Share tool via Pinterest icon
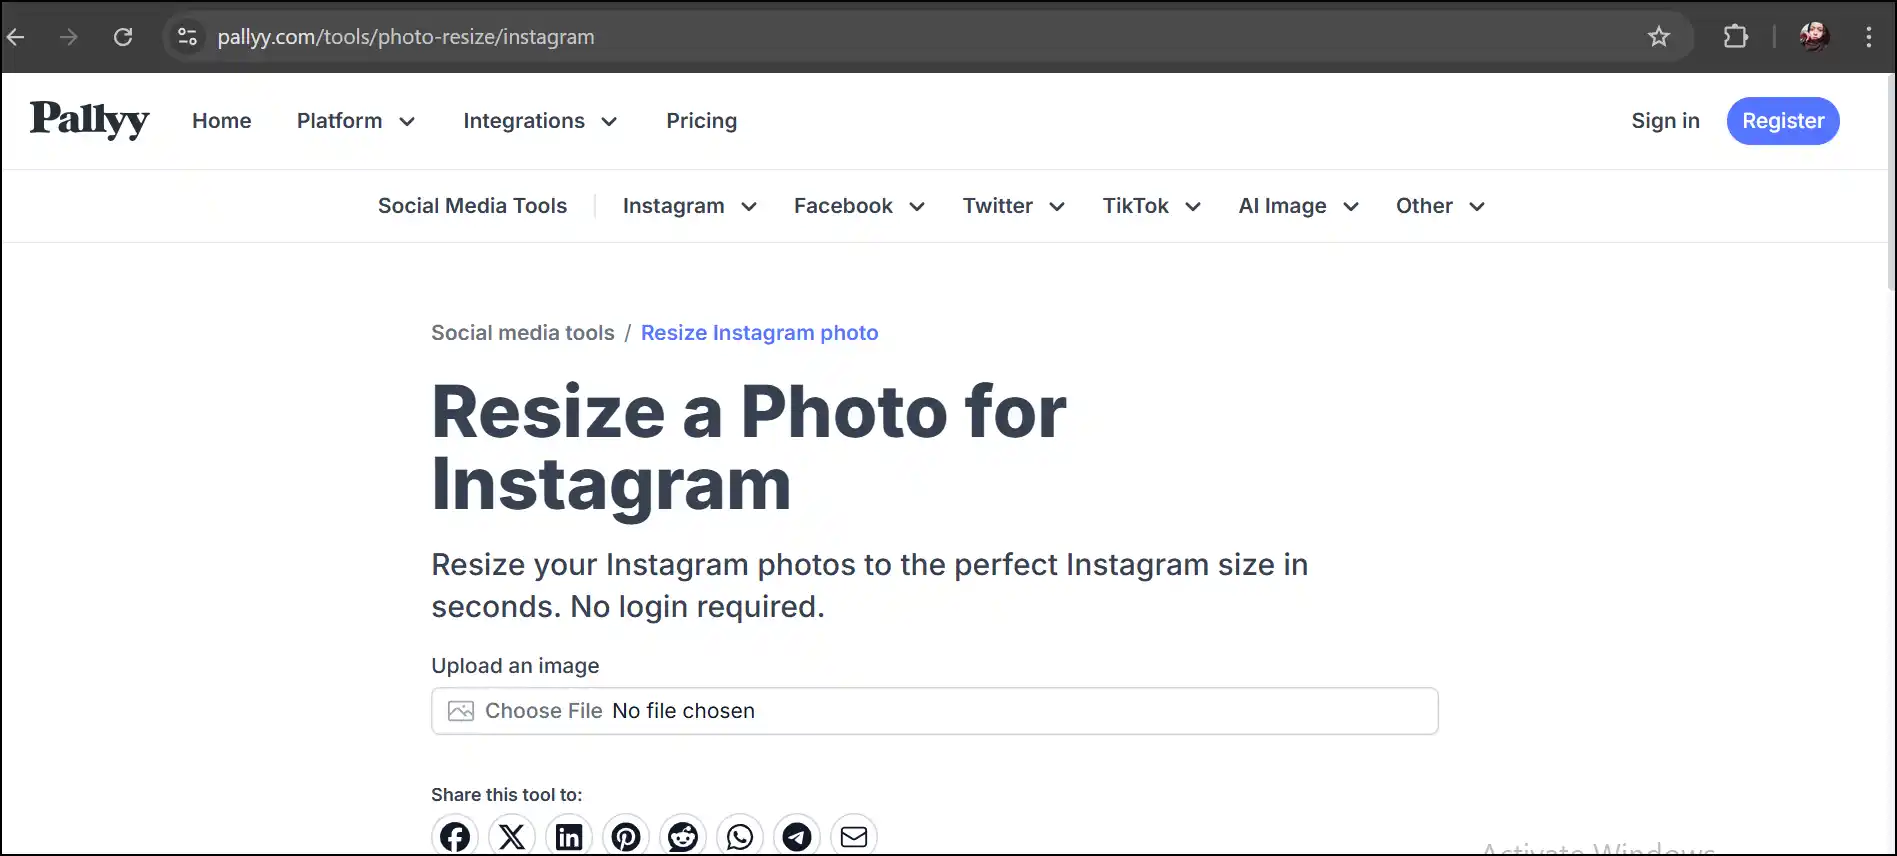Viewport: 1897px width, 856px height. pyautogui.click(x=626, y=836)
